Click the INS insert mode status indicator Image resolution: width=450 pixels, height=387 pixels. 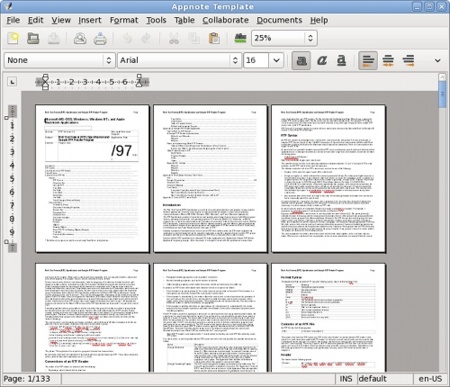click(346, 379)
